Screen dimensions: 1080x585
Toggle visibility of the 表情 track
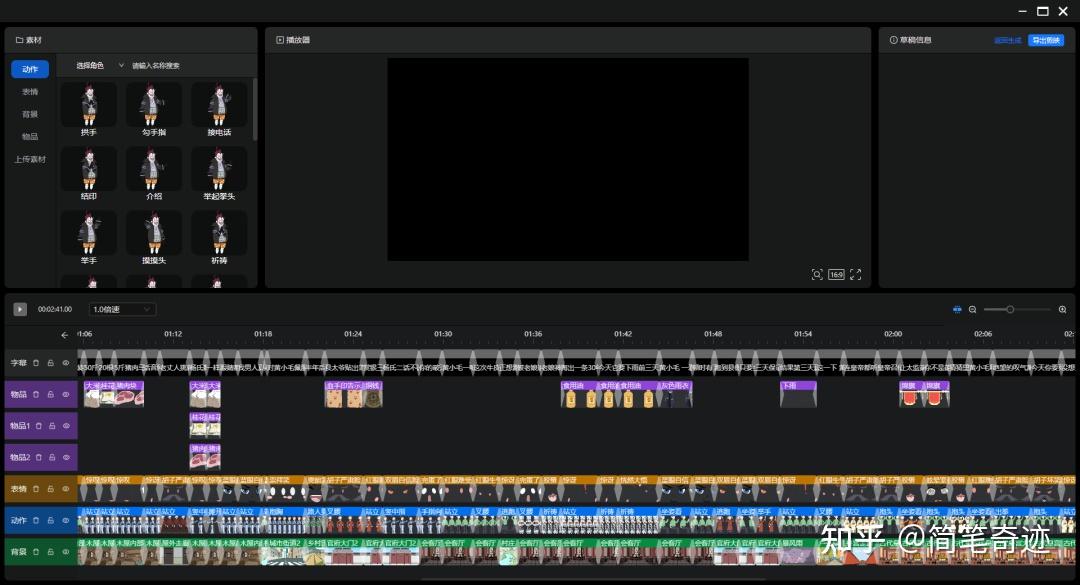tap(66, 489)
